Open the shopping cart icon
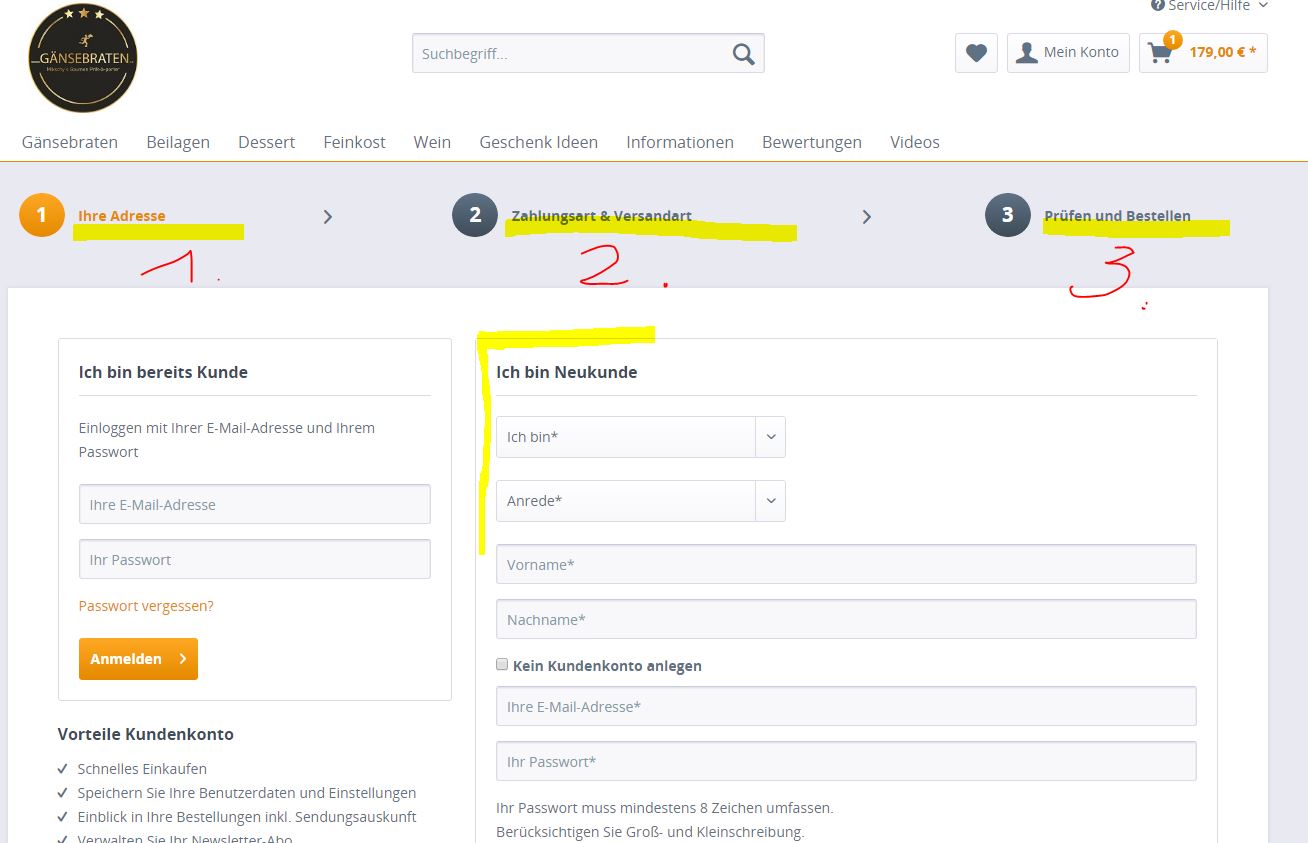Image resolution: width=1308 pixels, height=843 pixels. click(1161, 53)
